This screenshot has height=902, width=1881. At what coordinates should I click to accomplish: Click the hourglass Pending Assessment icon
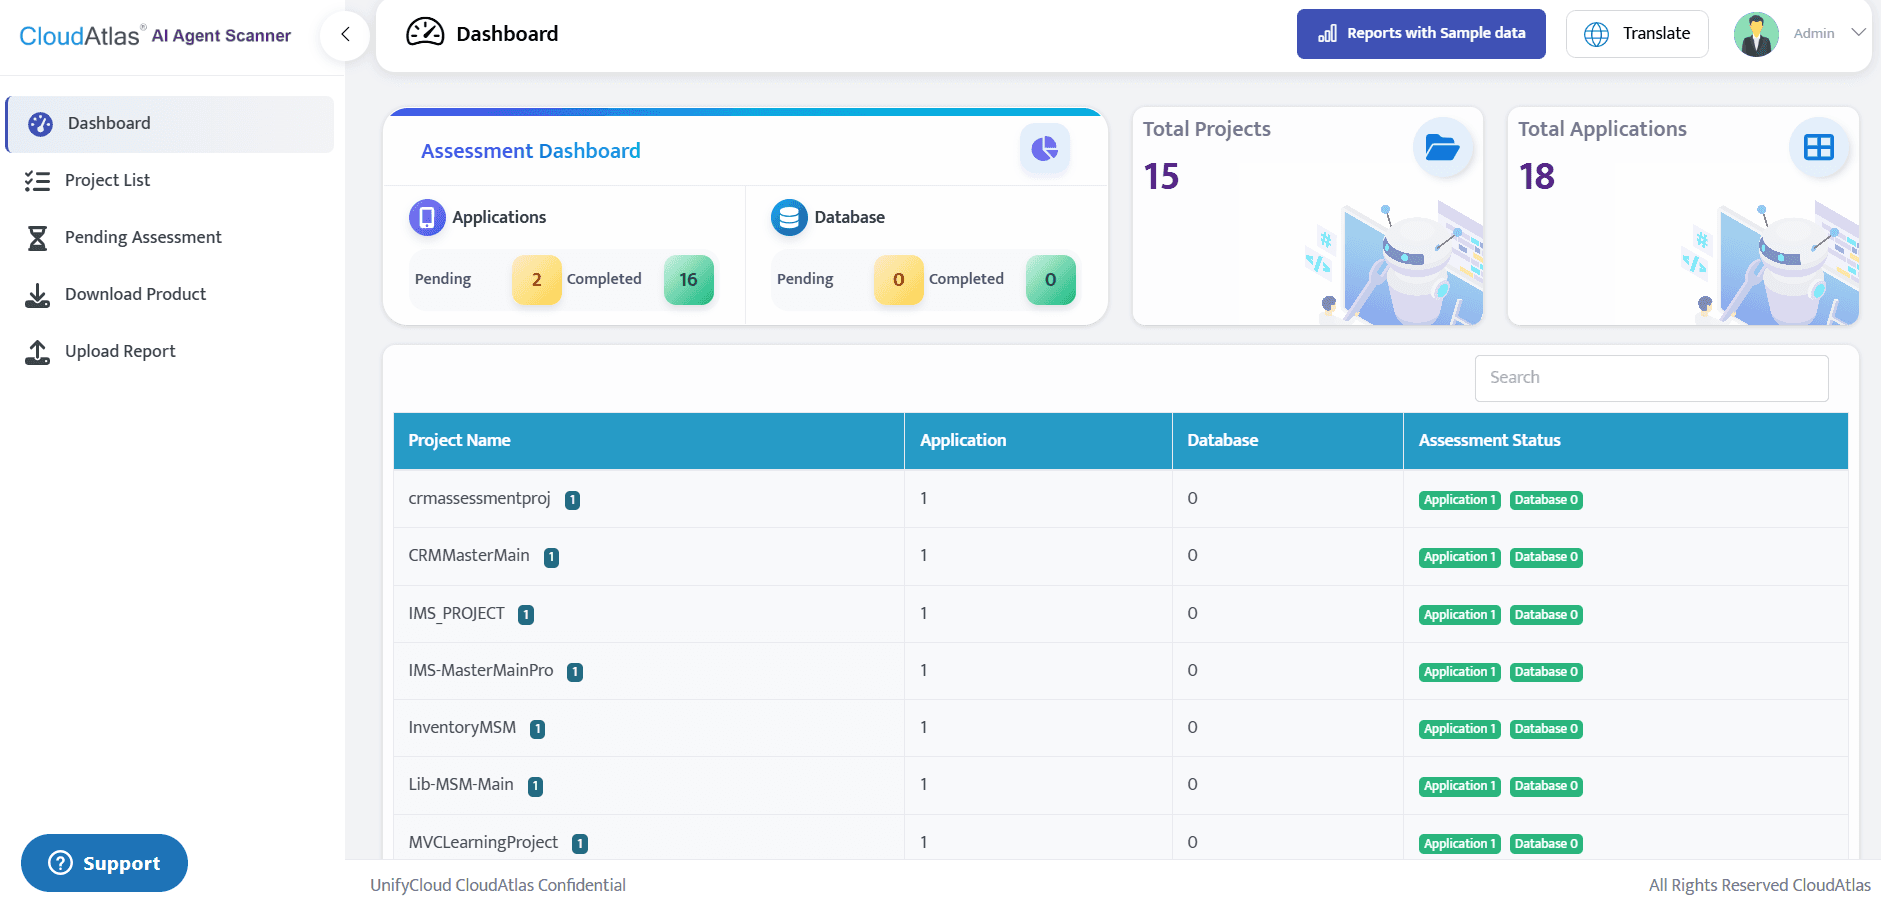[x=37, y=238]
